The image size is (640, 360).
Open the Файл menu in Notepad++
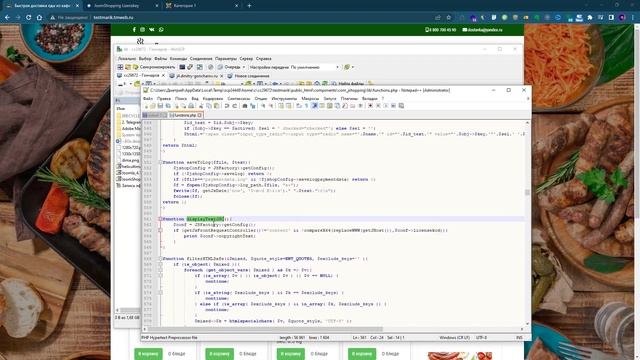point(148,98)
